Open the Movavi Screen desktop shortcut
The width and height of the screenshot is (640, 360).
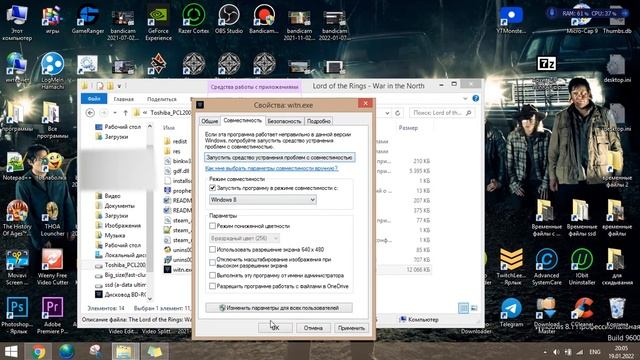[17, 267]
